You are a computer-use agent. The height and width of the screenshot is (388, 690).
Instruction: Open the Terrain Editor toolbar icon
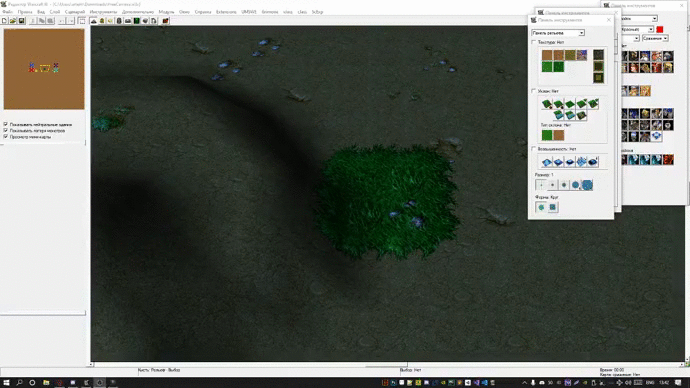point(94,21)
